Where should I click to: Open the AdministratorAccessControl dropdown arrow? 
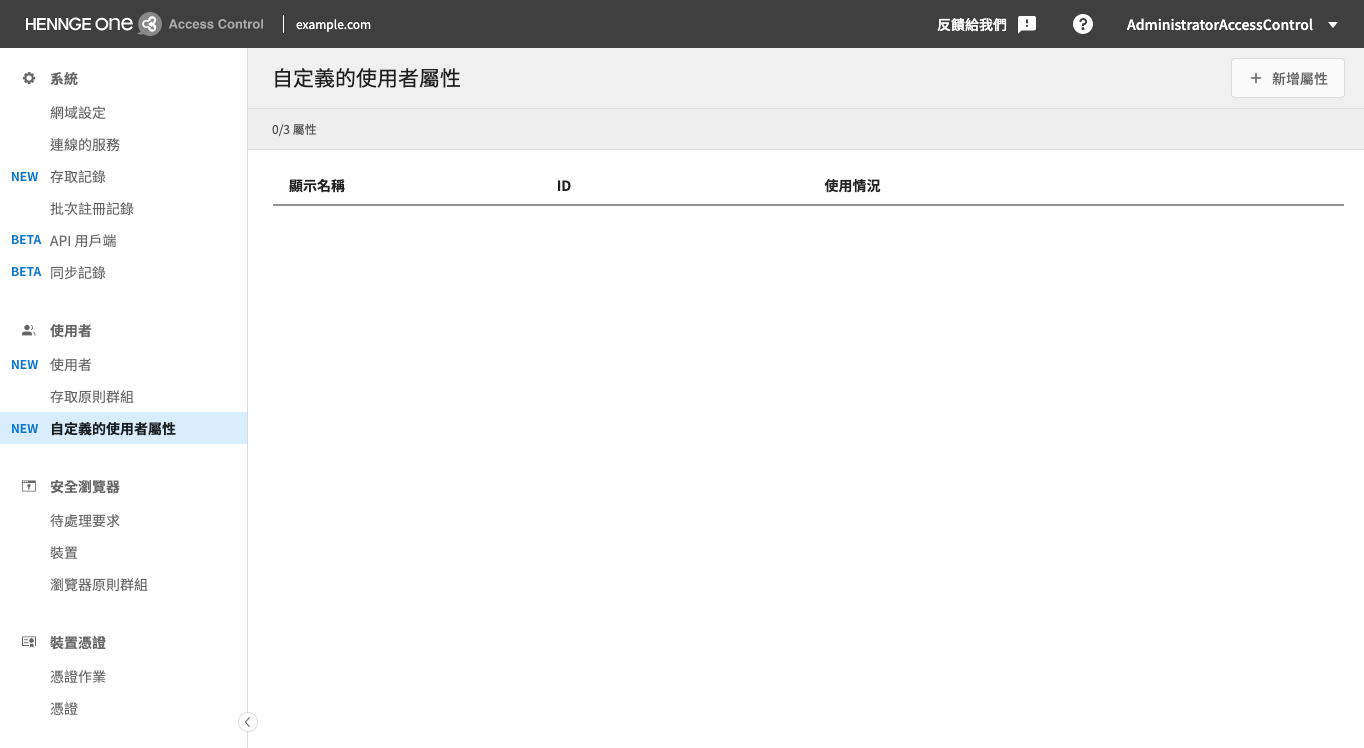tap(1332, 25)
